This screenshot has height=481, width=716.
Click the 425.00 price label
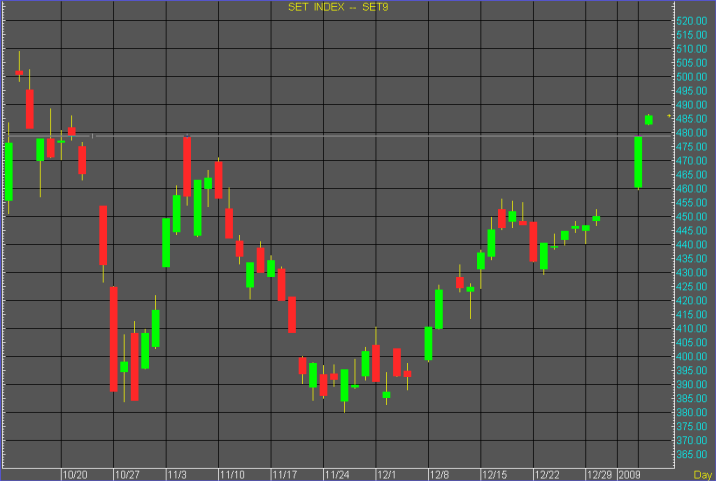tap(692, 286)
